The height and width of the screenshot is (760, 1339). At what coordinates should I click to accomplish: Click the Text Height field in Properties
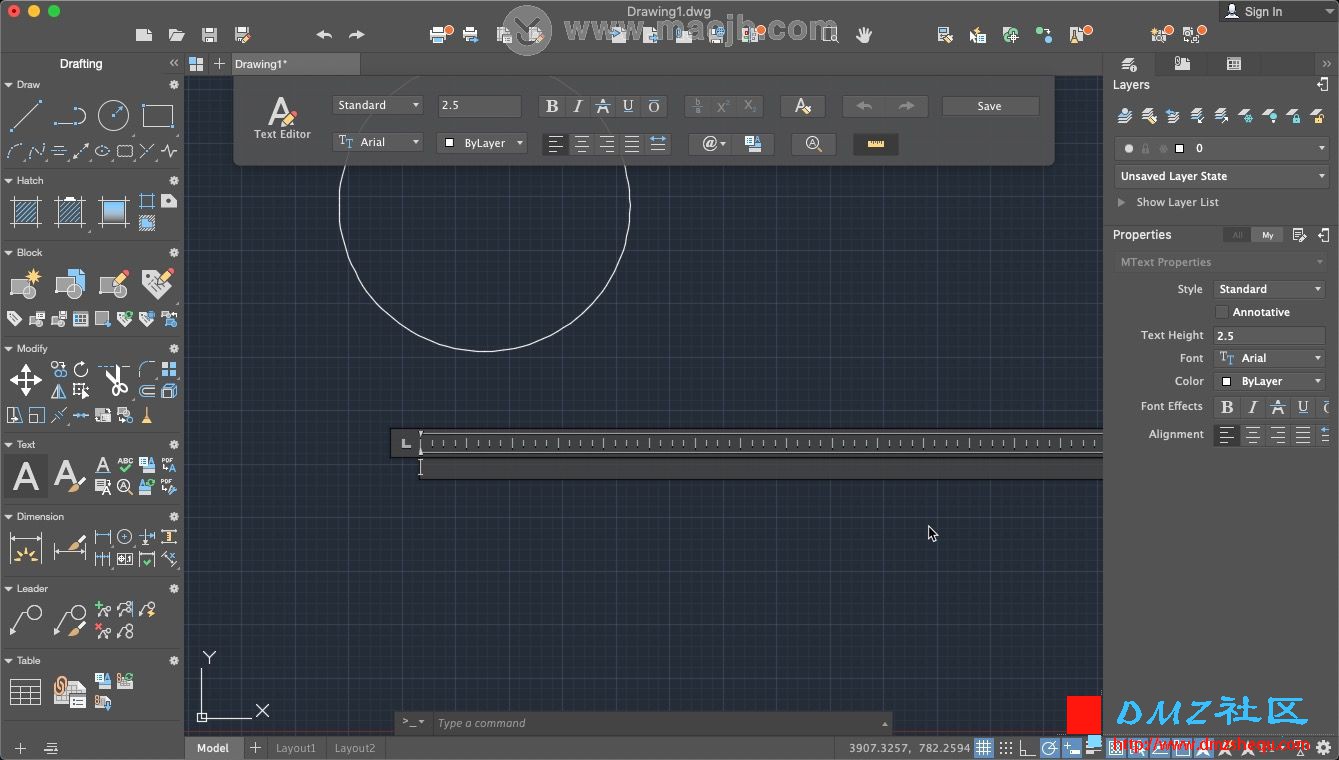[1270, 336]
